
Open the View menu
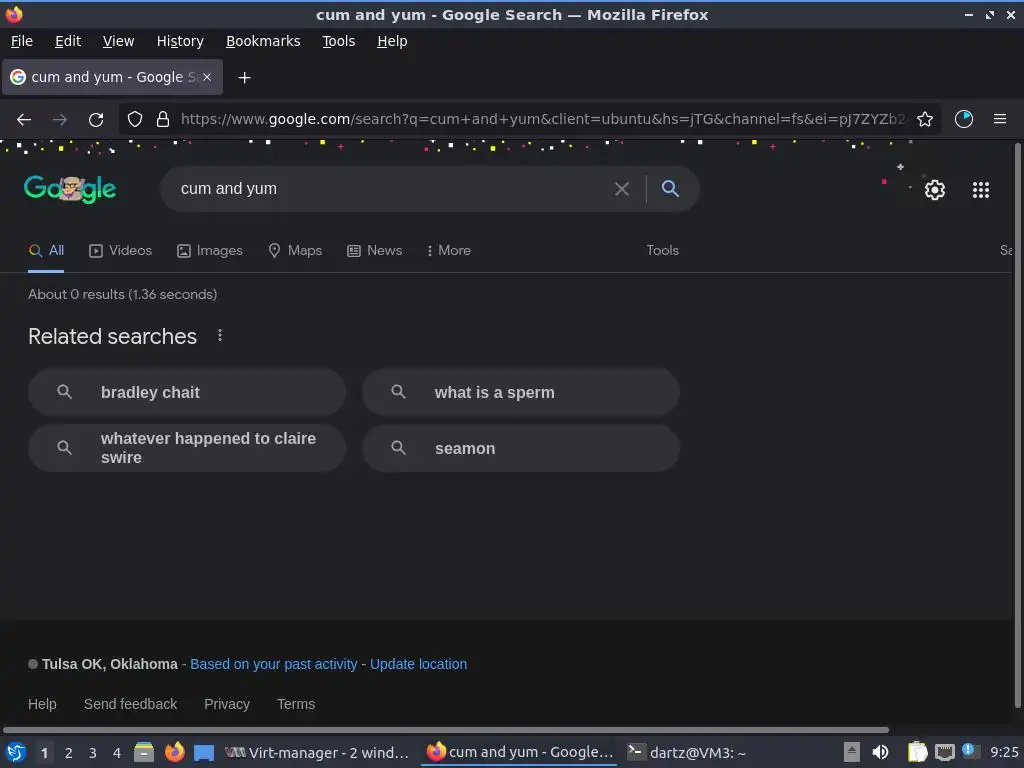coord(118,41)
